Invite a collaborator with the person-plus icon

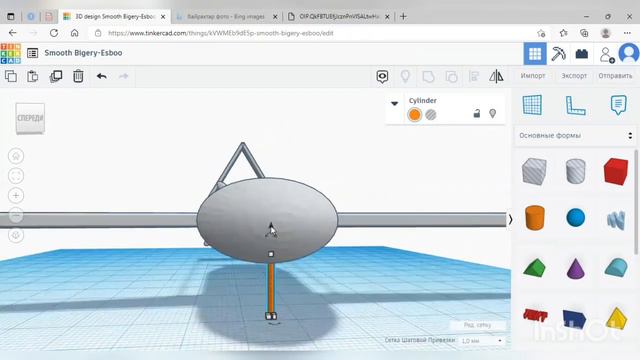click(x=607, y=54)
